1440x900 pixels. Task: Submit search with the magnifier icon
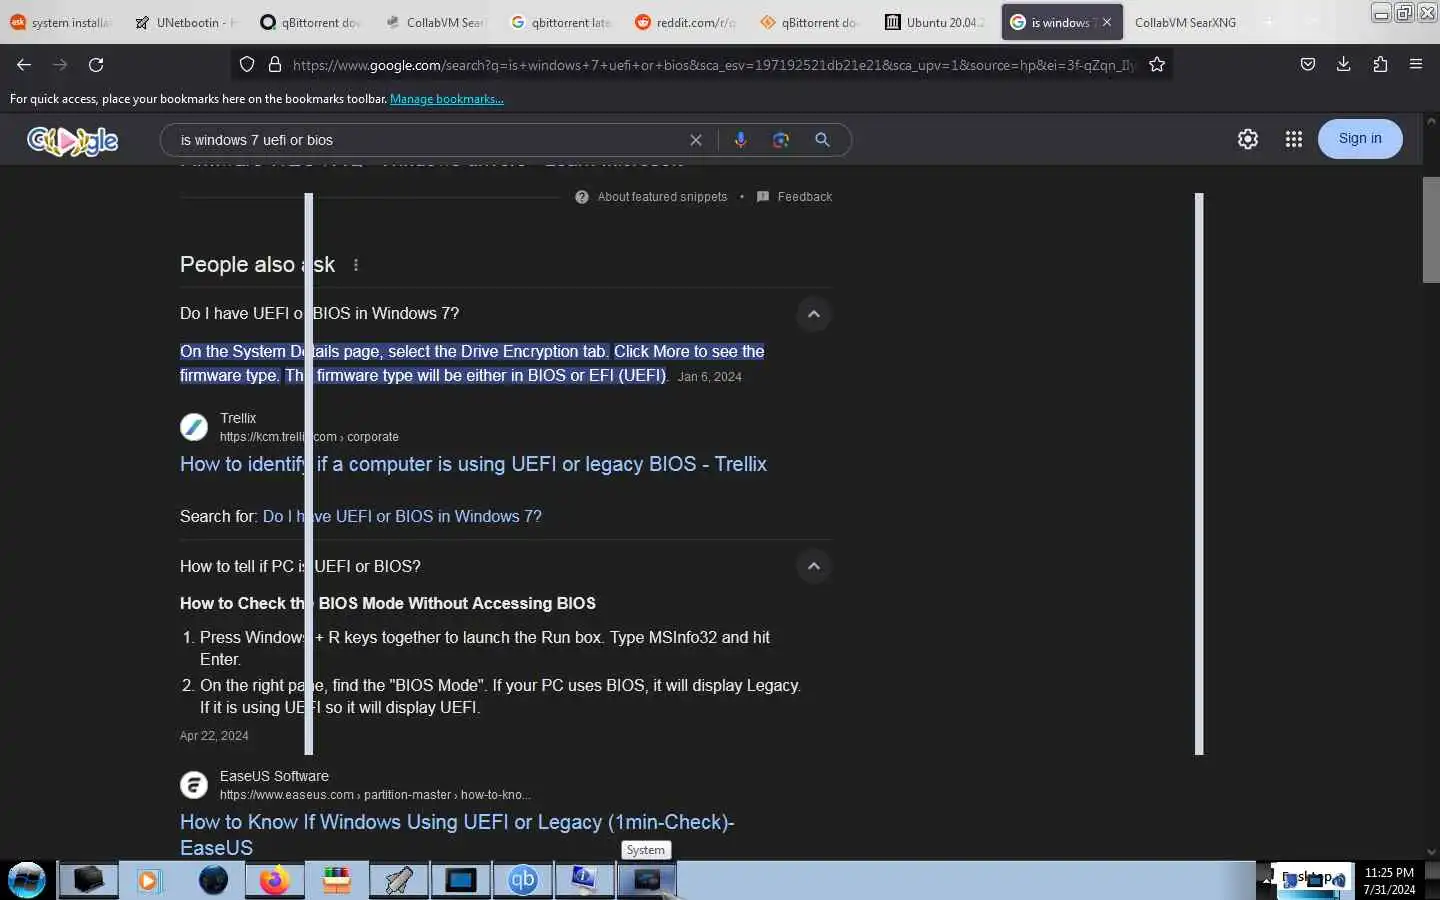tap(822, 140)
